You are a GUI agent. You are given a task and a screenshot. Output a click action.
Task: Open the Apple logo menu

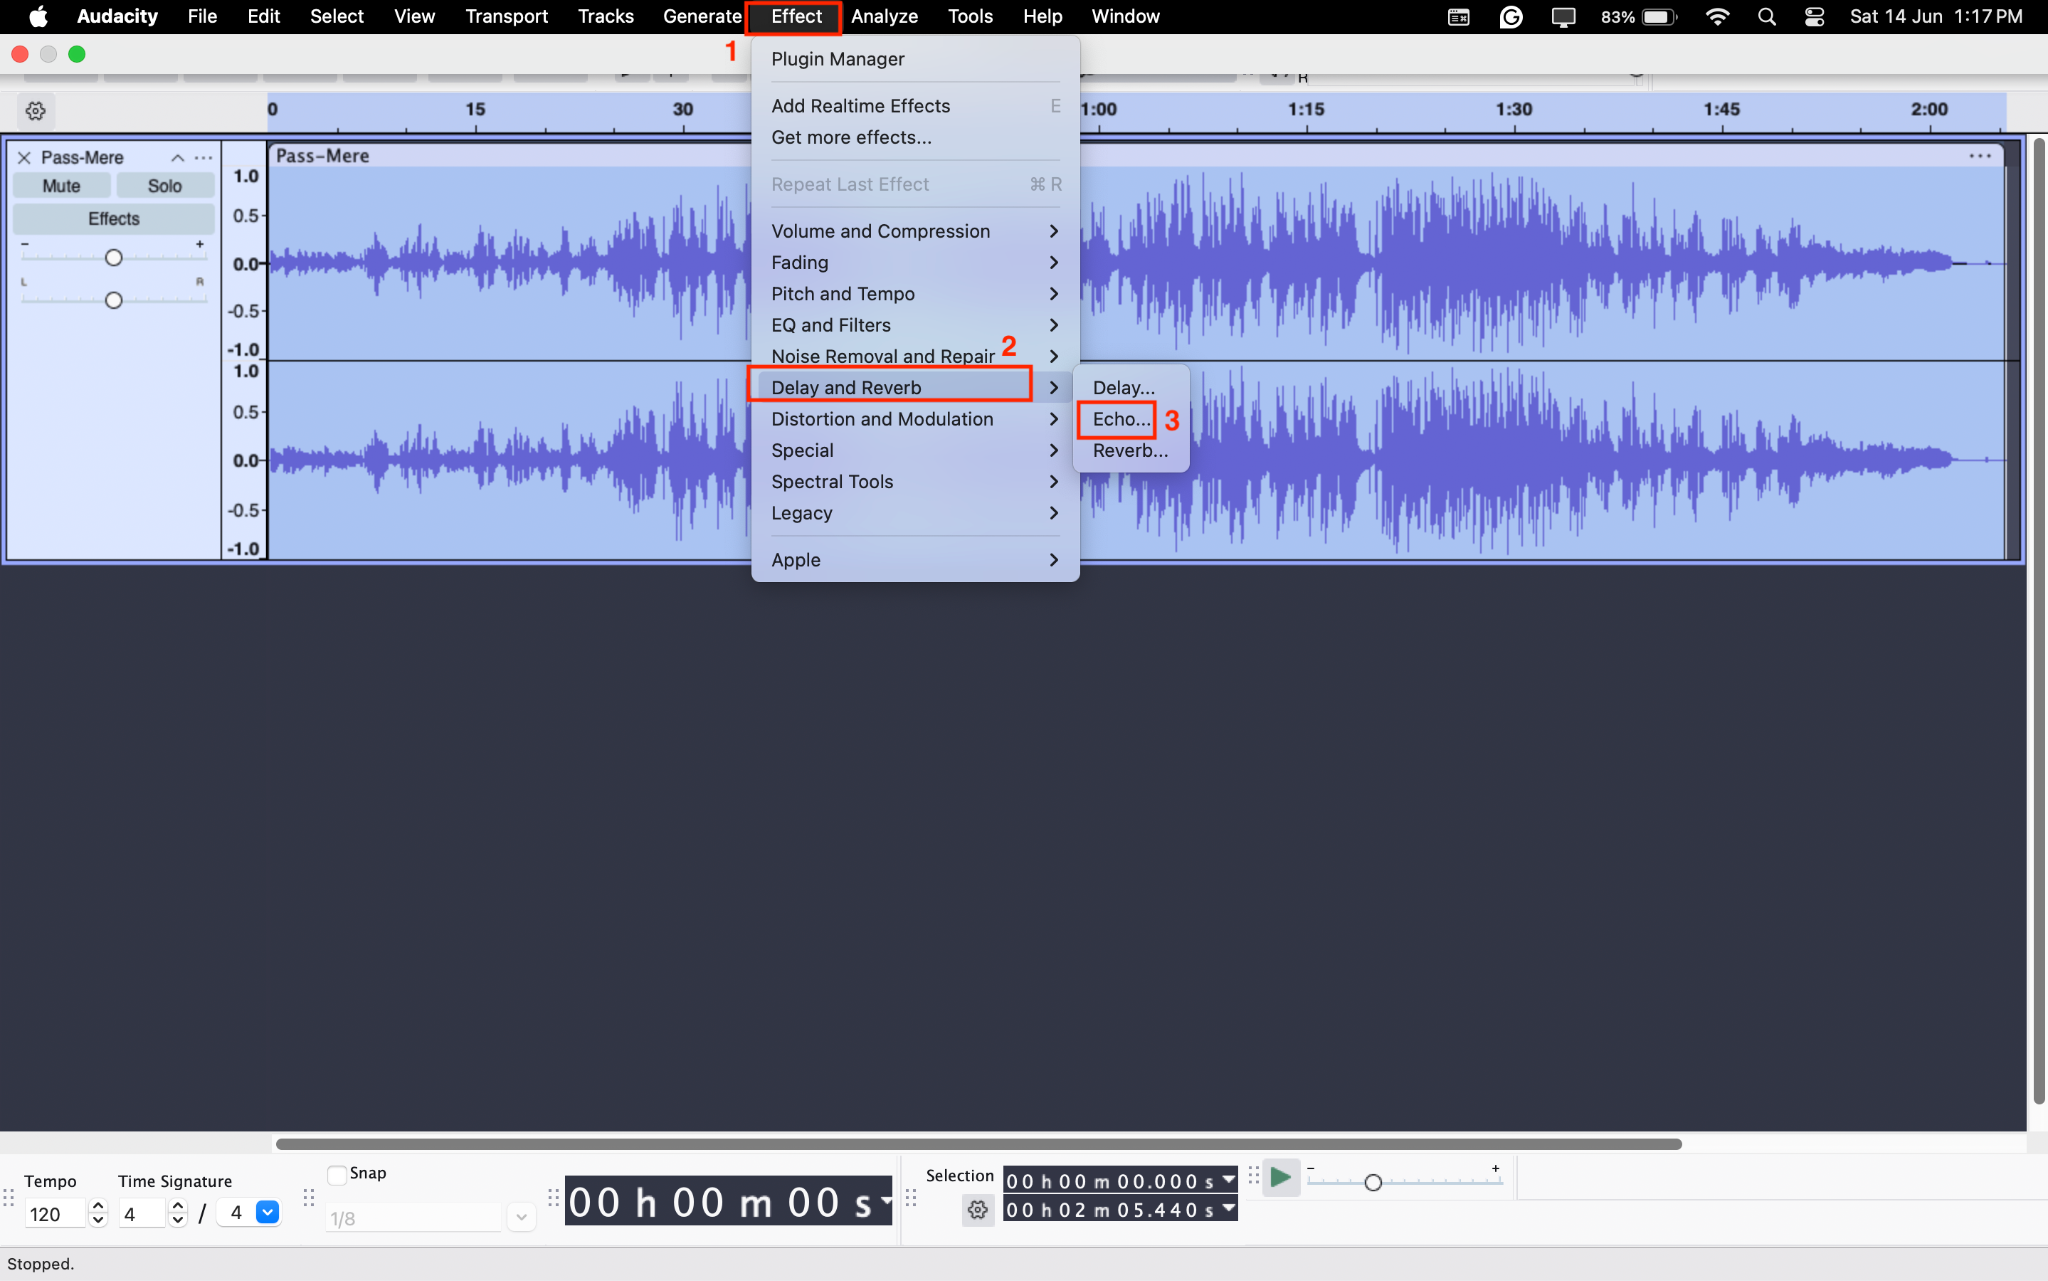tap(38, 16)
